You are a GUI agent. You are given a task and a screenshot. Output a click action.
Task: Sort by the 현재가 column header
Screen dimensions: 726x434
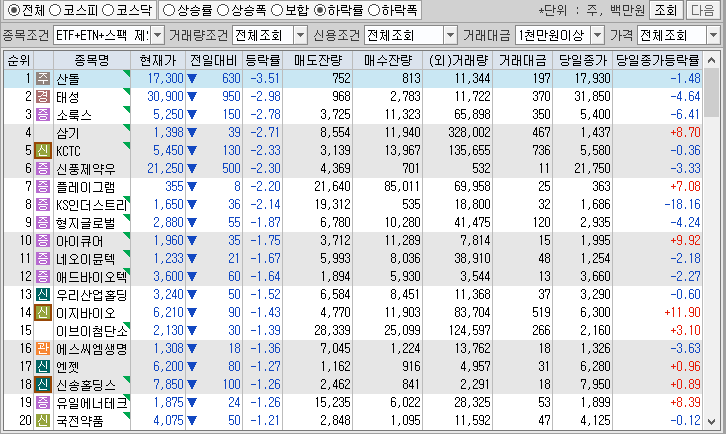pos(158,60)
